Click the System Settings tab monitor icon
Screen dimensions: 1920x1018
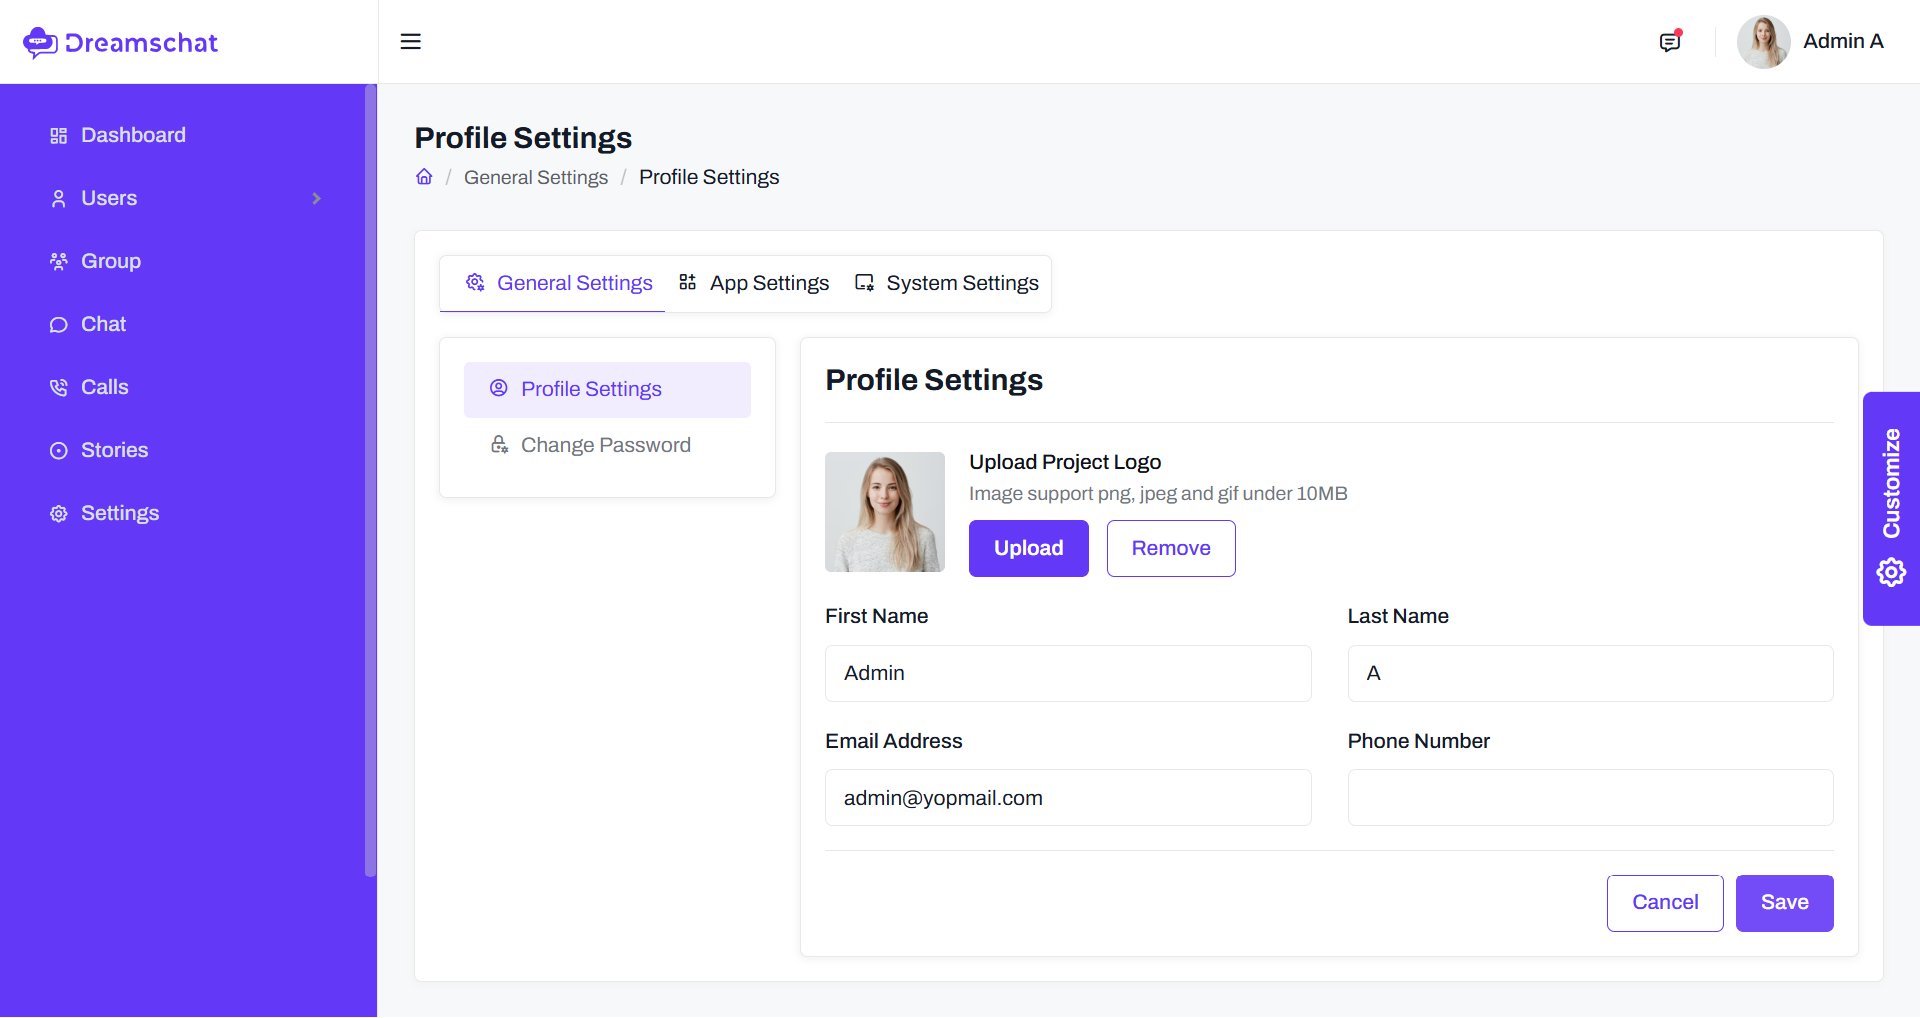(x=864, y=283)
